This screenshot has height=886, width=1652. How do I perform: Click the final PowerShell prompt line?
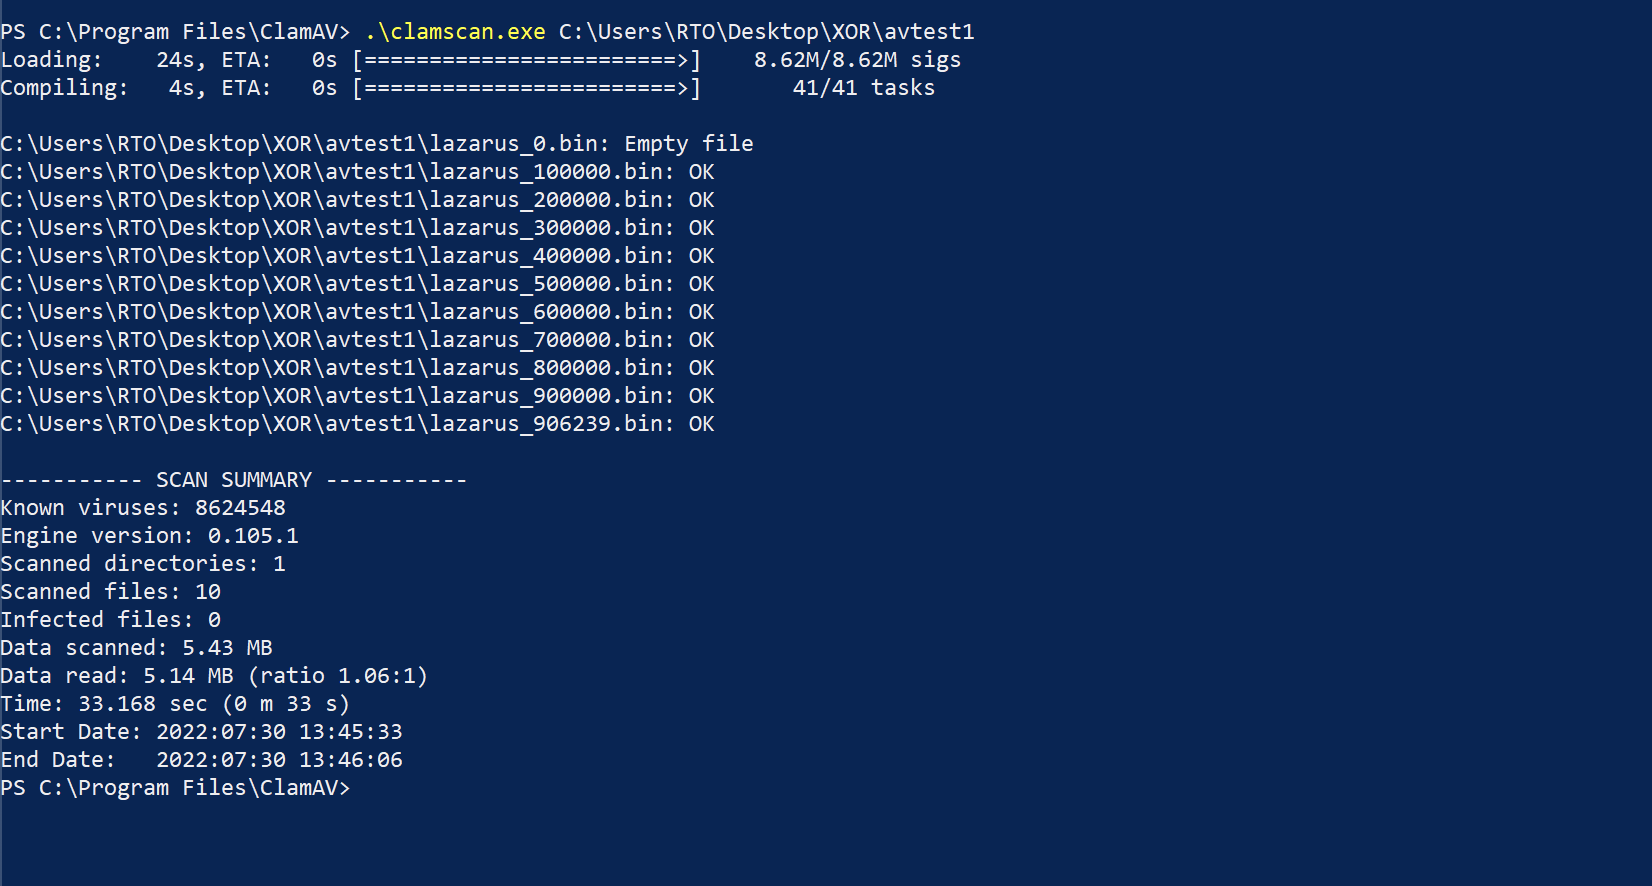tap(176, 788)
